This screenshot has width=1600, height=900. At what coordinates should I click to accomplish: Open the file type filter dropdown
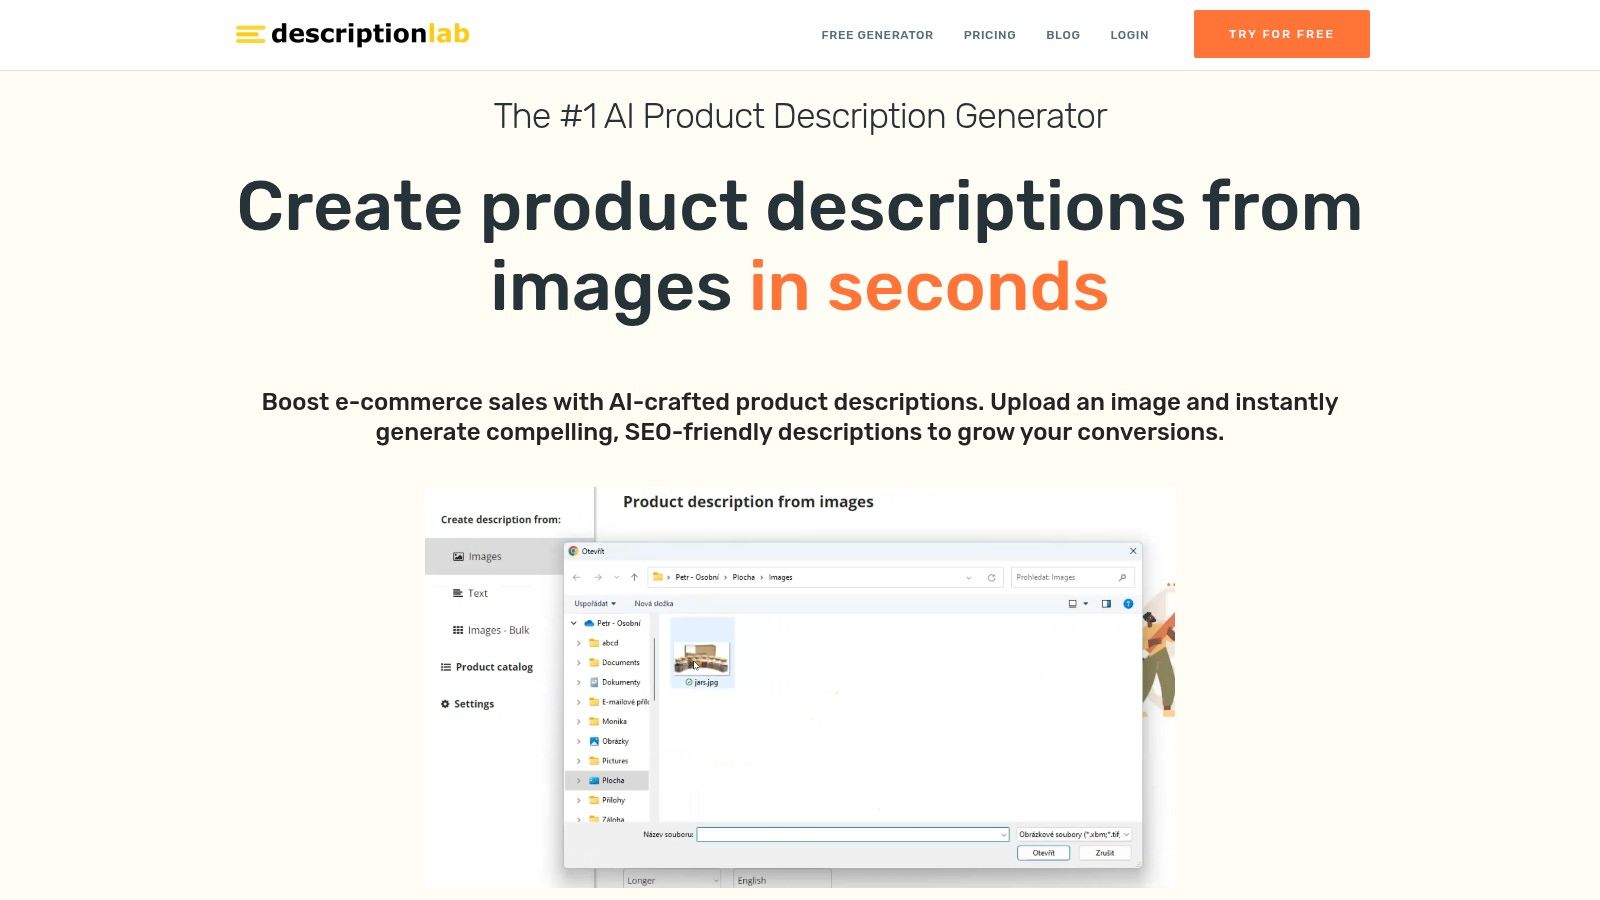tap(1073, 834)
